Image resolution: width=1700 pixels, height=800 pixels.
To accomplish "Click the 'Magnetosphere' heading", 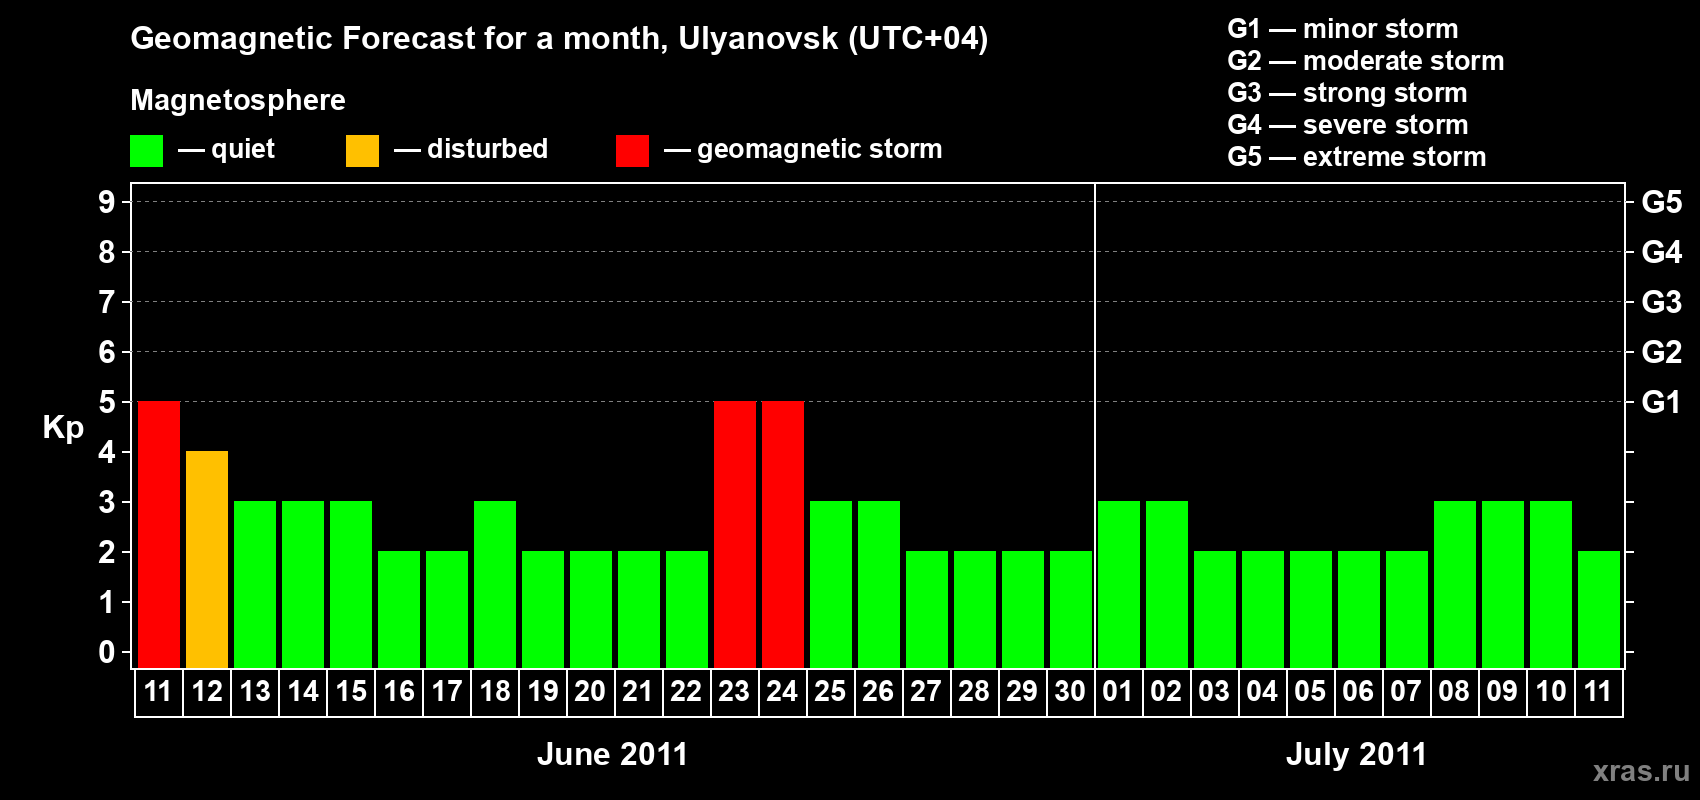I will click(238, 101).
